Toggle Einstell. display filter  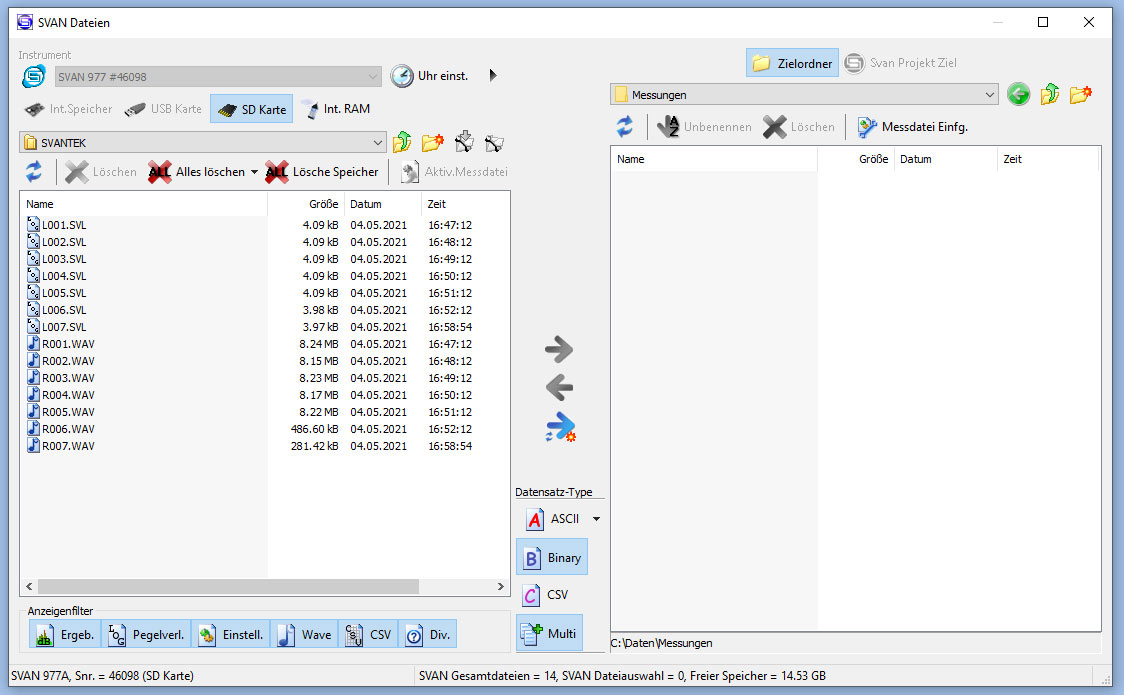click(x=231, y=635)
